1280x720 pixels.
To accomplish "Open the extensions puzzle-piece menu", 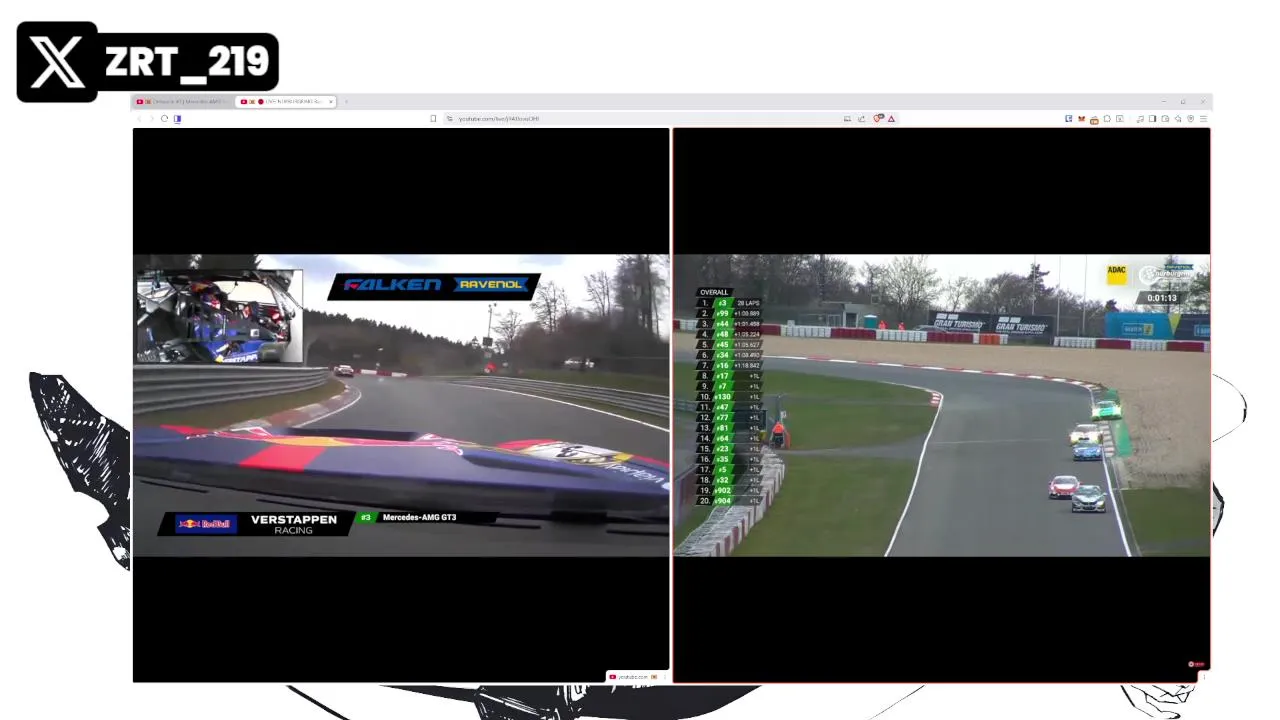I will (1107, 119).
